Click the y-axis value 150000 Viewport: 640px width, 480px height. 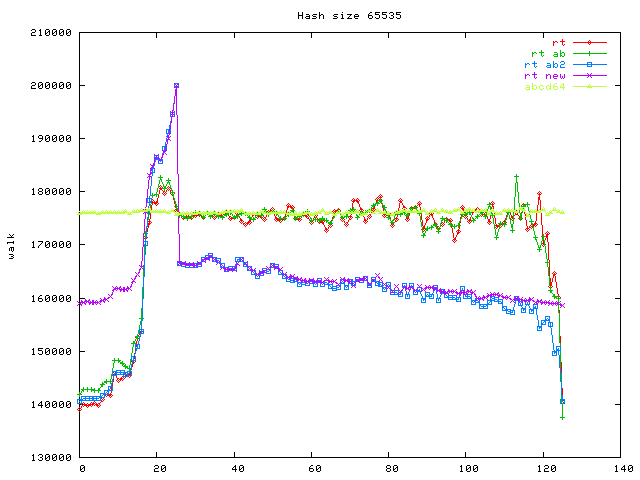[51, 352]
